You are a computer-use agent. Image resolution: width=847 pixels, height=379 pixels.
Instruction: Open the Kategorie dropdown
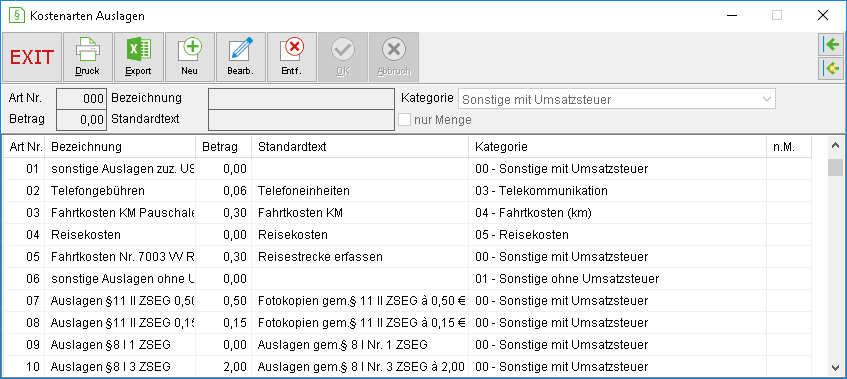tap(616, 99)
